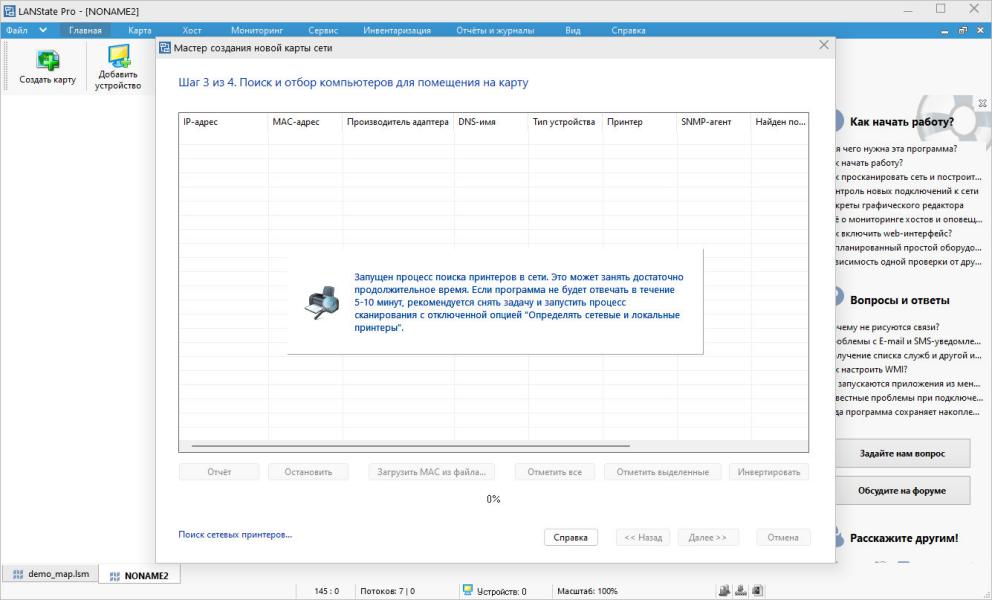Click the Отчёт button

pos(219,472)
